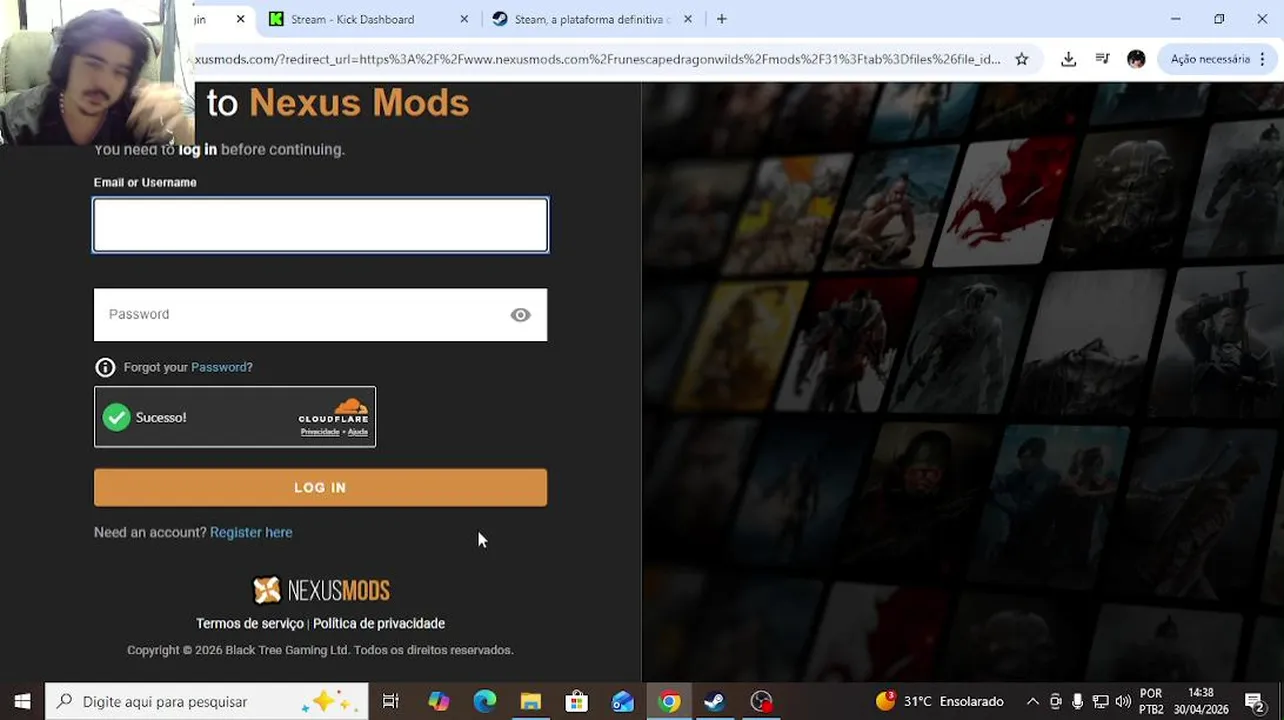Open the volume speaker tray icon

1123,702
